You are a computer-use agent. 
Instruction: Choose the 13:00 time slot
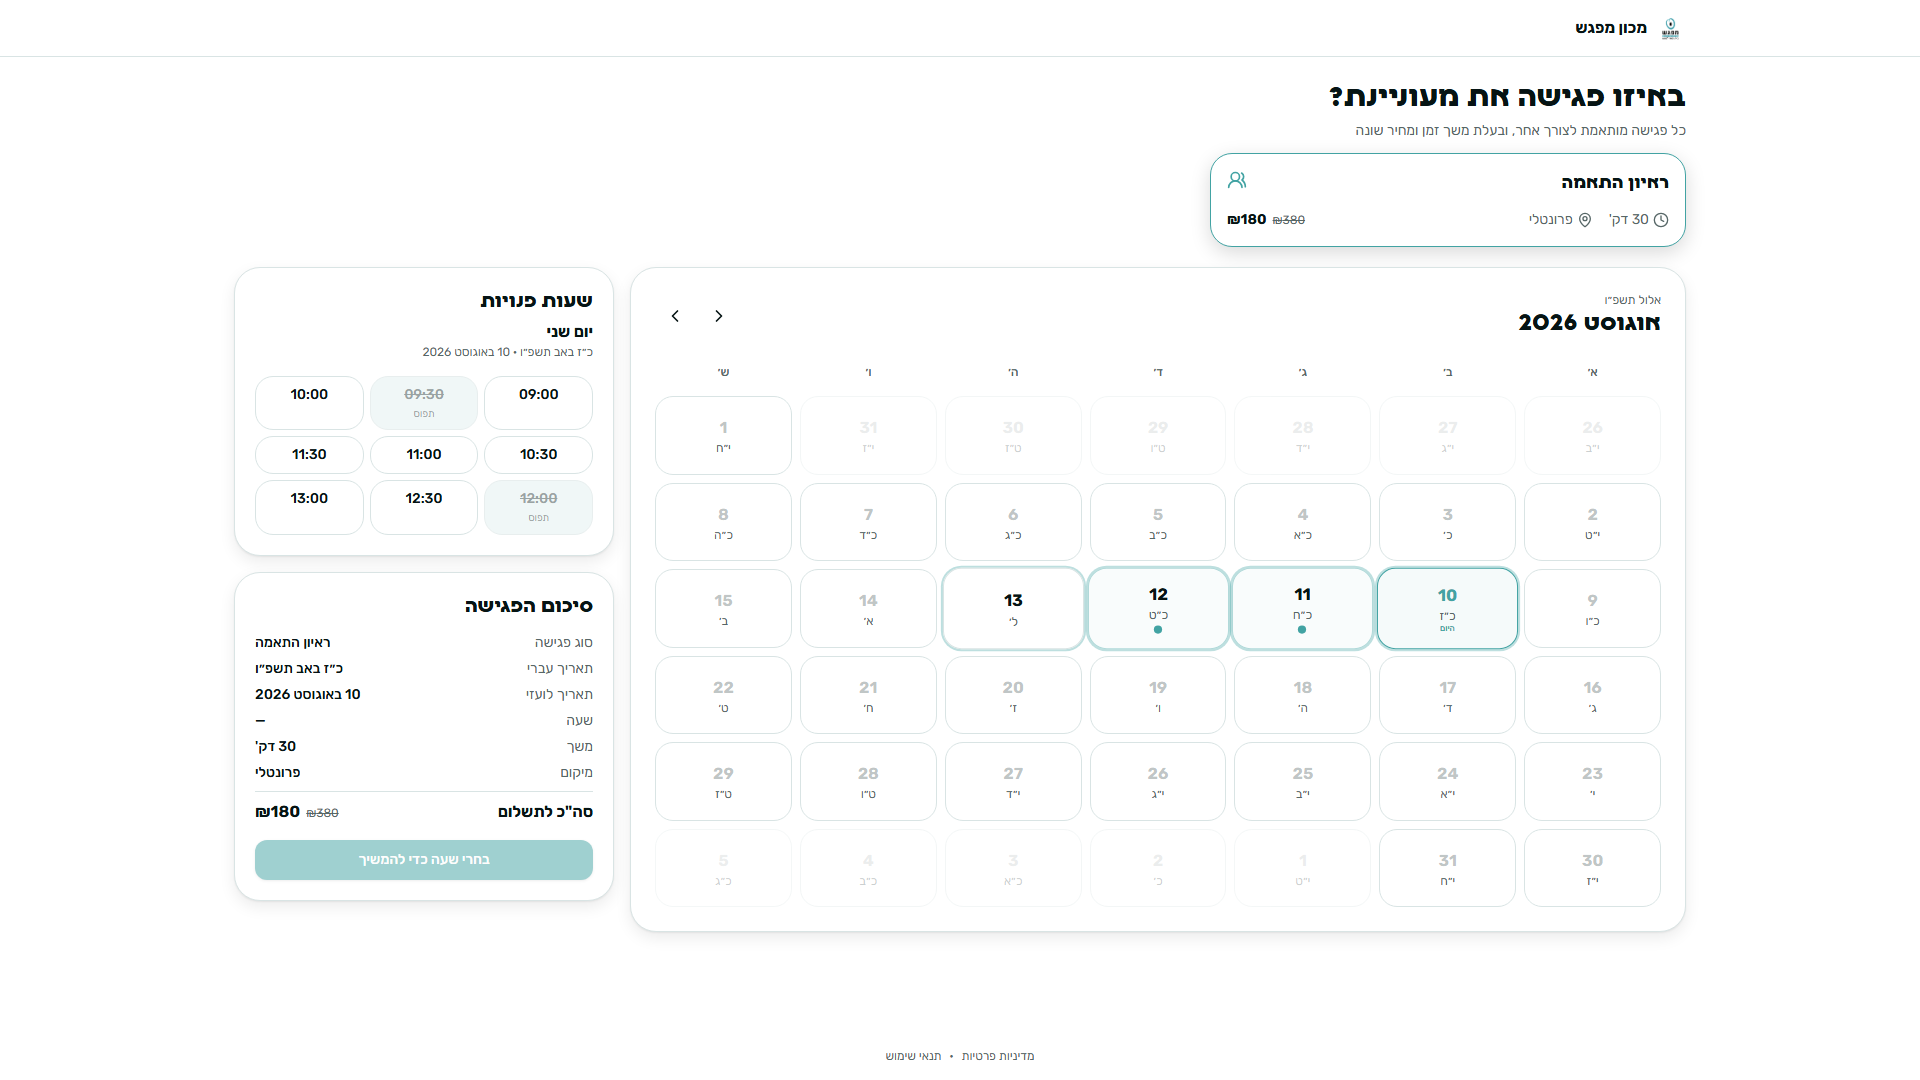309,507
